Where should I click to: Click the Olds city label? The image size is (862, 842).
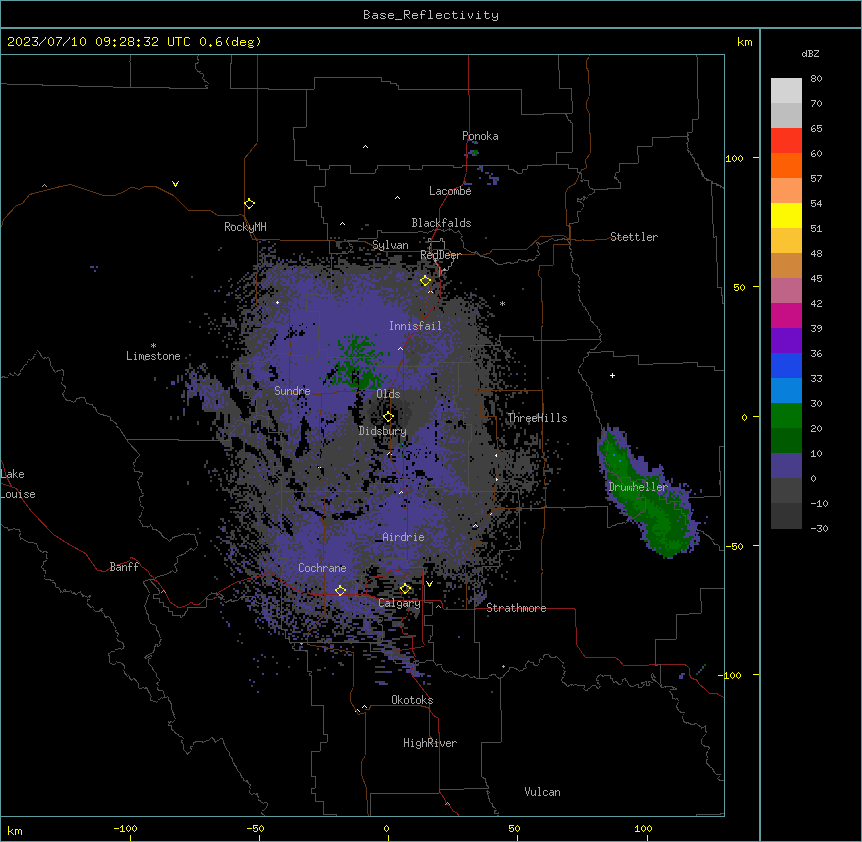click(x=388, y=394)
